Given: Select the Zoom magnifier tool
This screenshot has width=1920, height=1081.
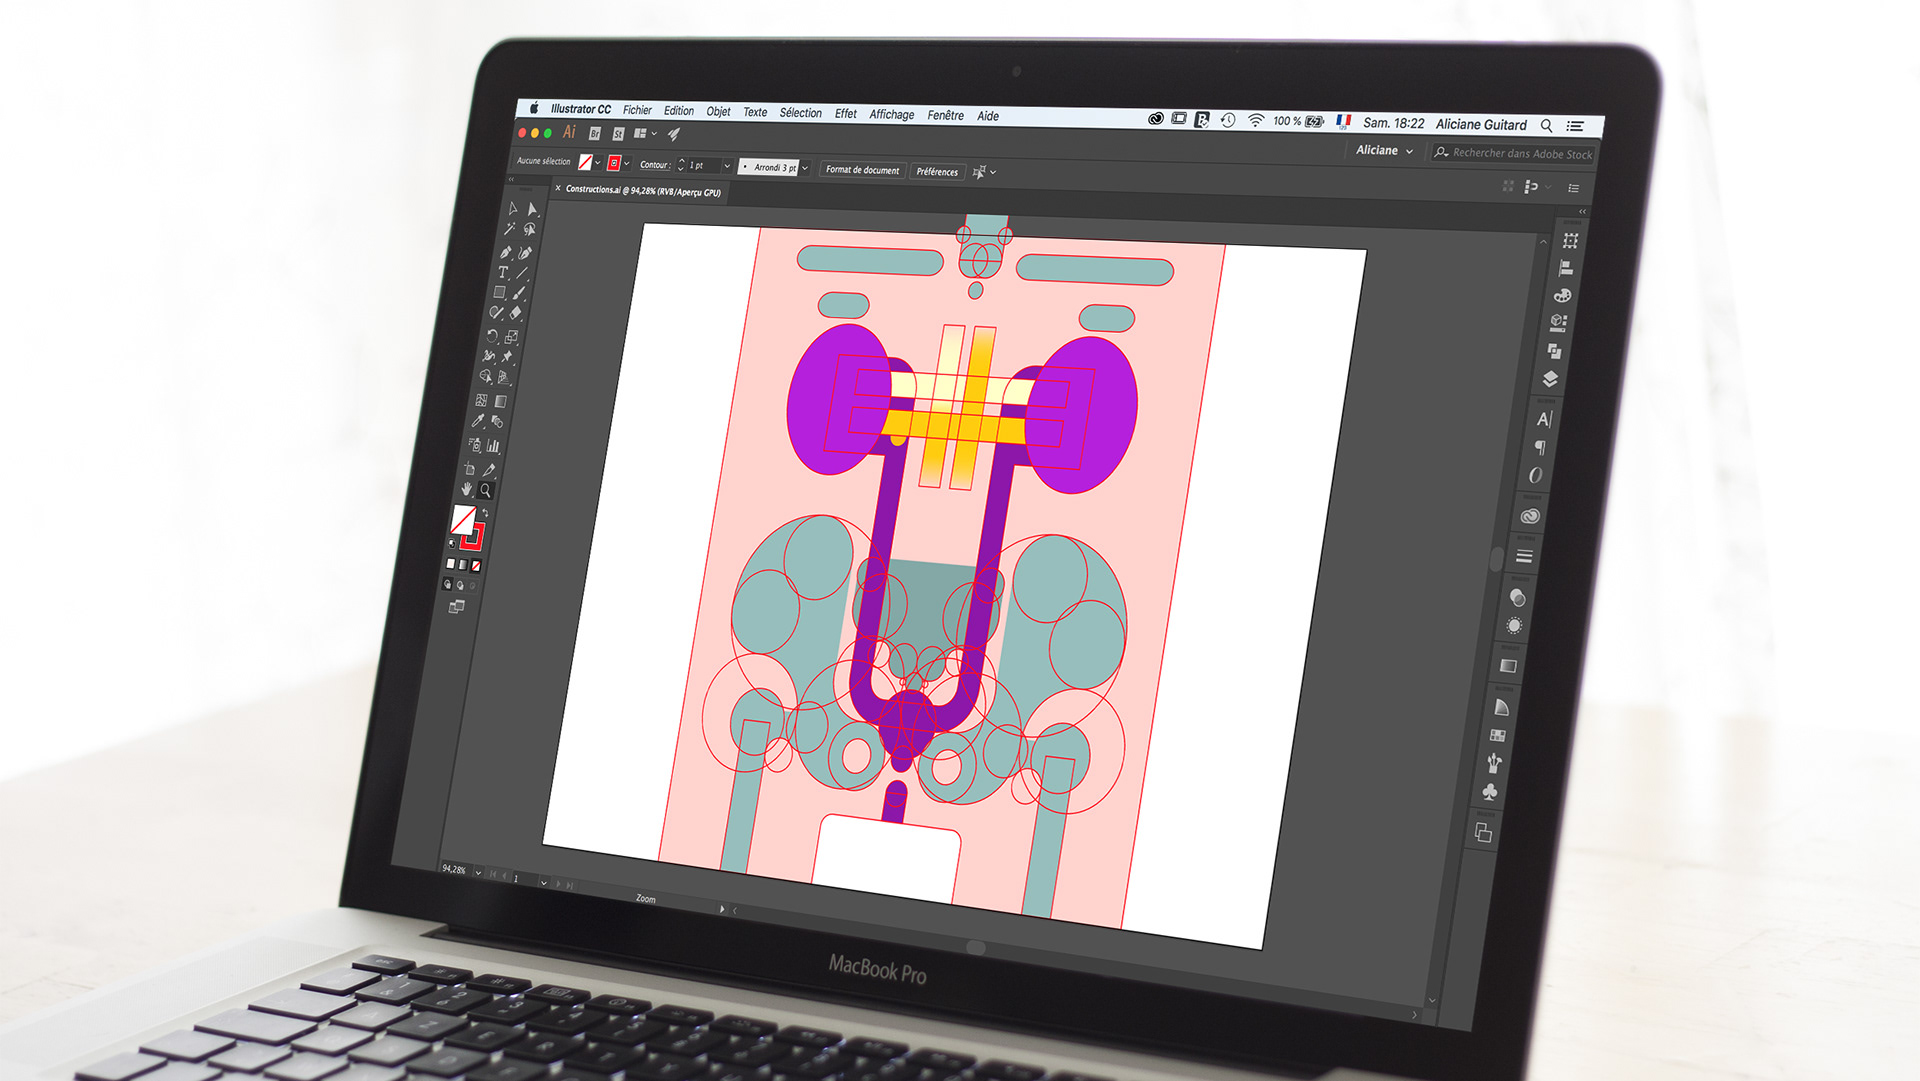Looking at the screenshot, I should click(x=486, y=490).
